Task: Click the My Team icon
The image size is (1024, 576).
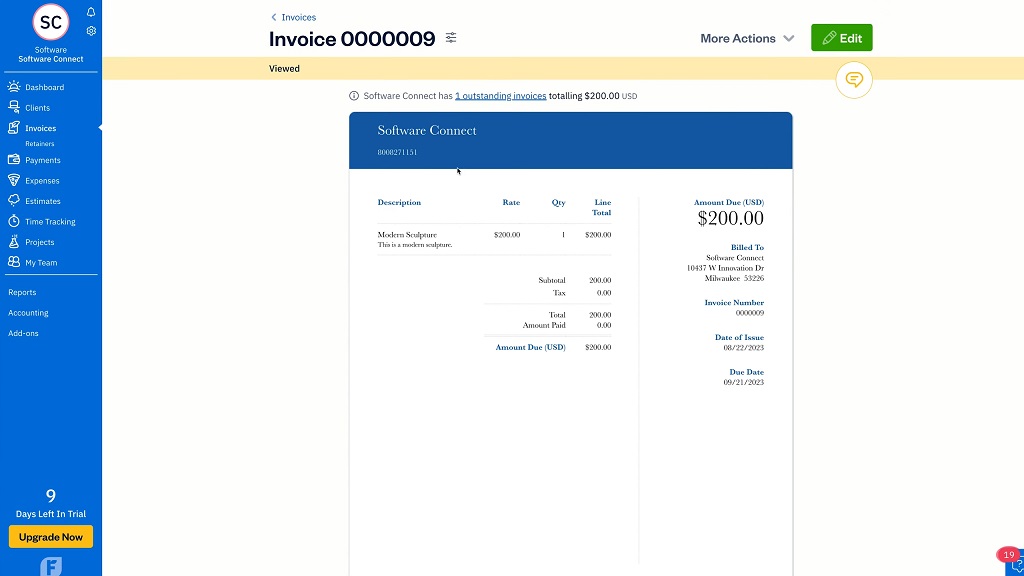Action: pos(14,262)
